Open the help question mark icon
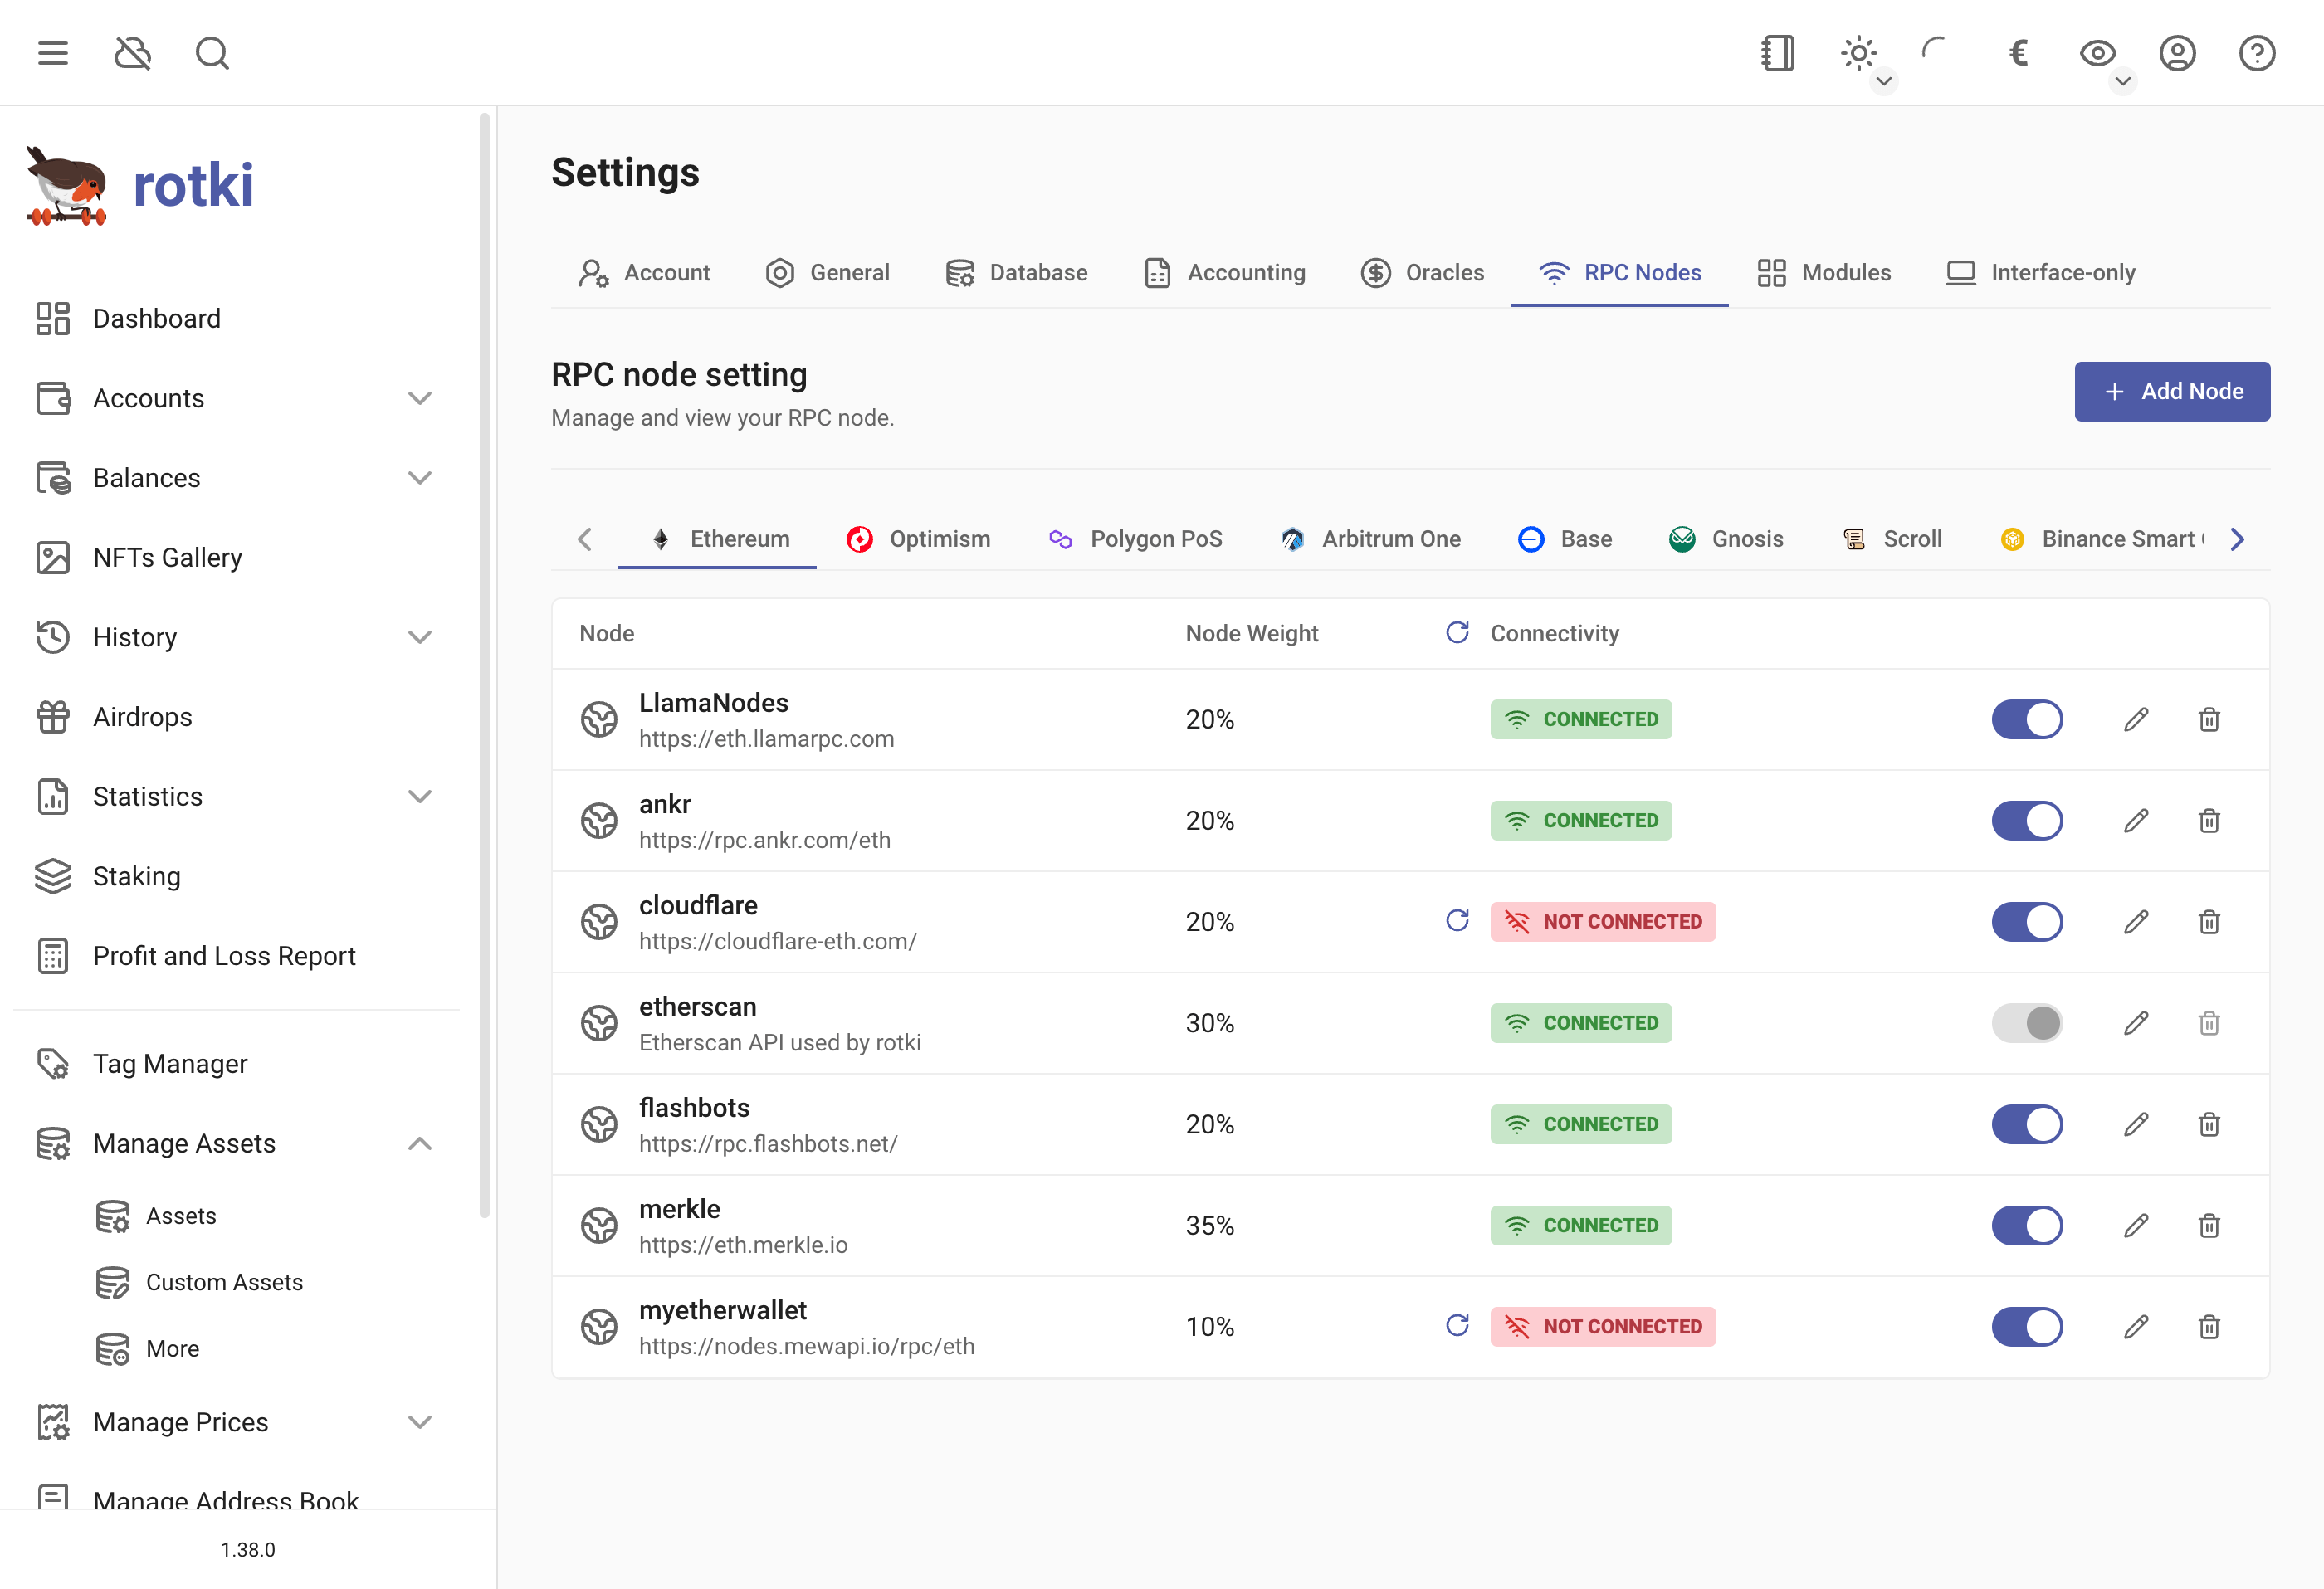Screen dimensions: 2324x1589 pos(2257,53)
